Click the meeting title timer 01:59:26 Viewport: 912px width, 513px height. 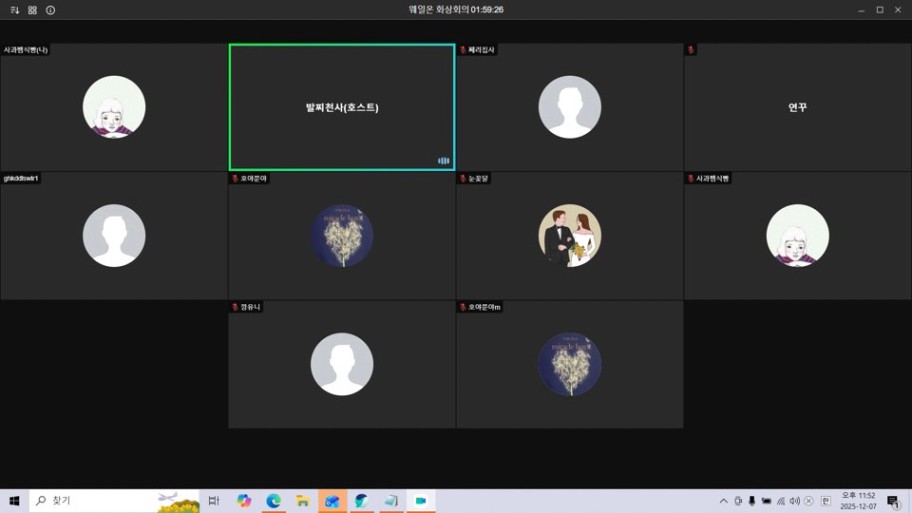pos(487,10)
